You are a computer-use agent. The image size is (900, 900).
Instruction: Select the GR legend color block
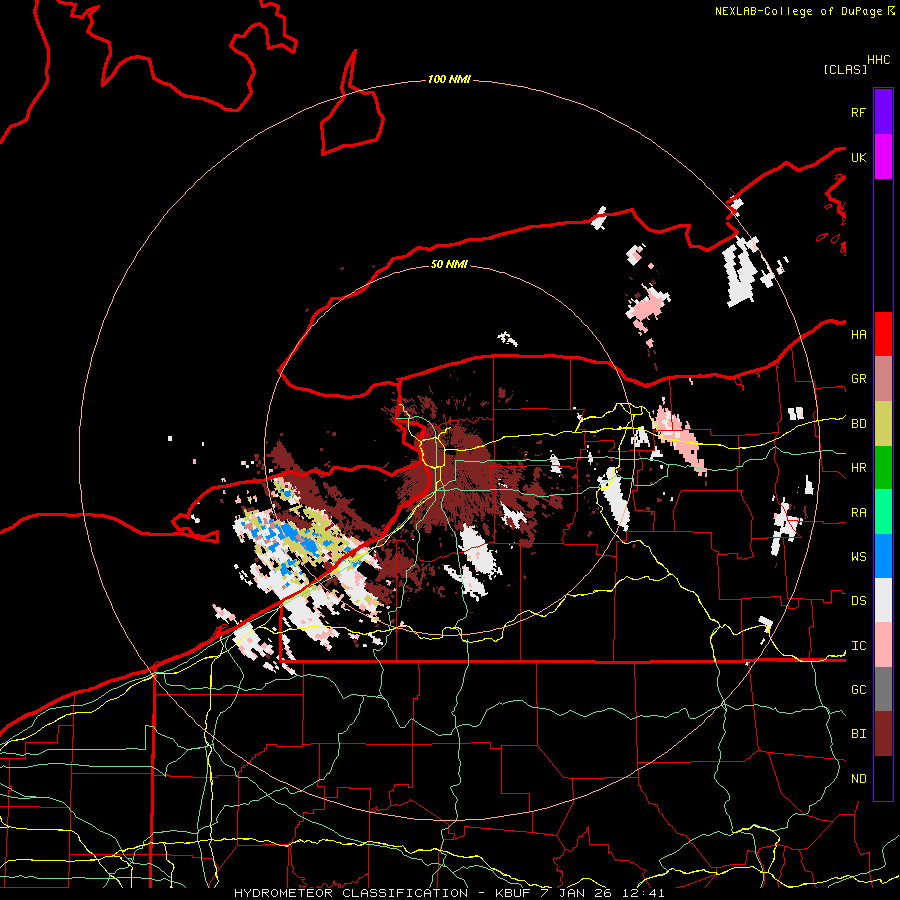coord(883,379)
